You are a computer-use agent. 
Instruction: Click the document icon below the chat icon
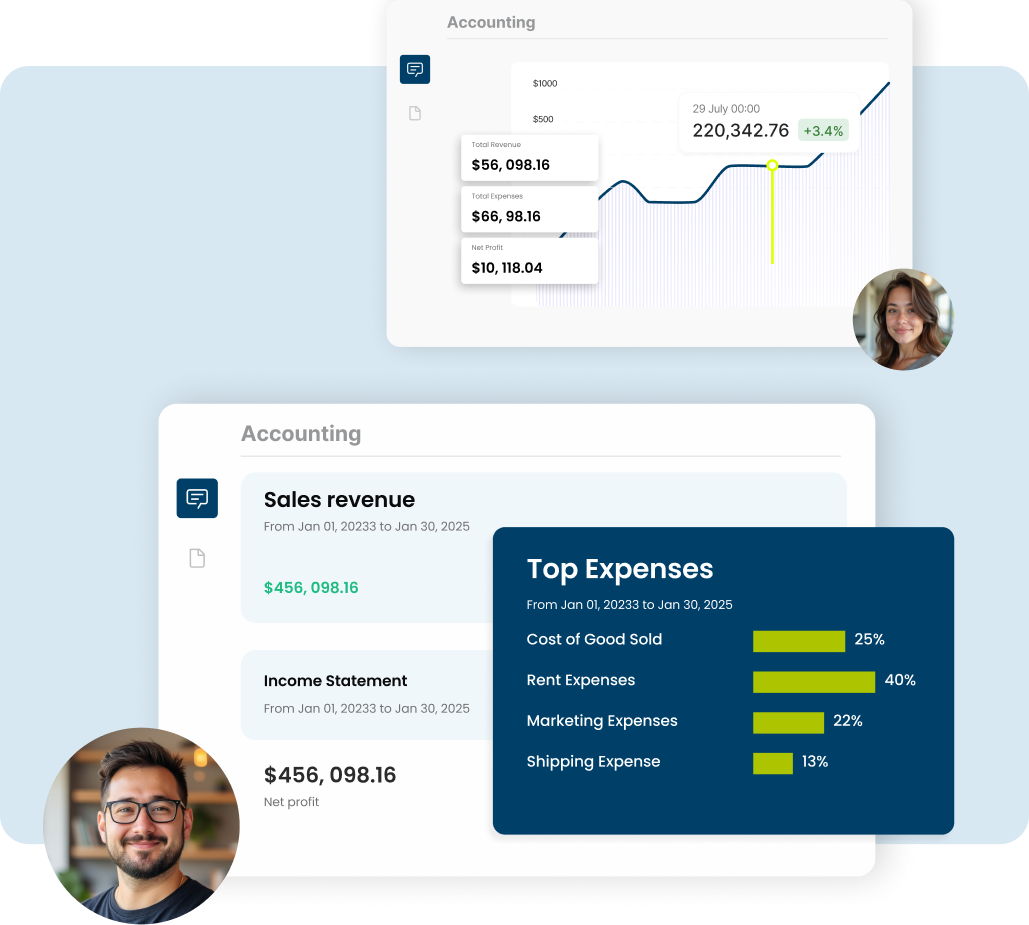197,558
